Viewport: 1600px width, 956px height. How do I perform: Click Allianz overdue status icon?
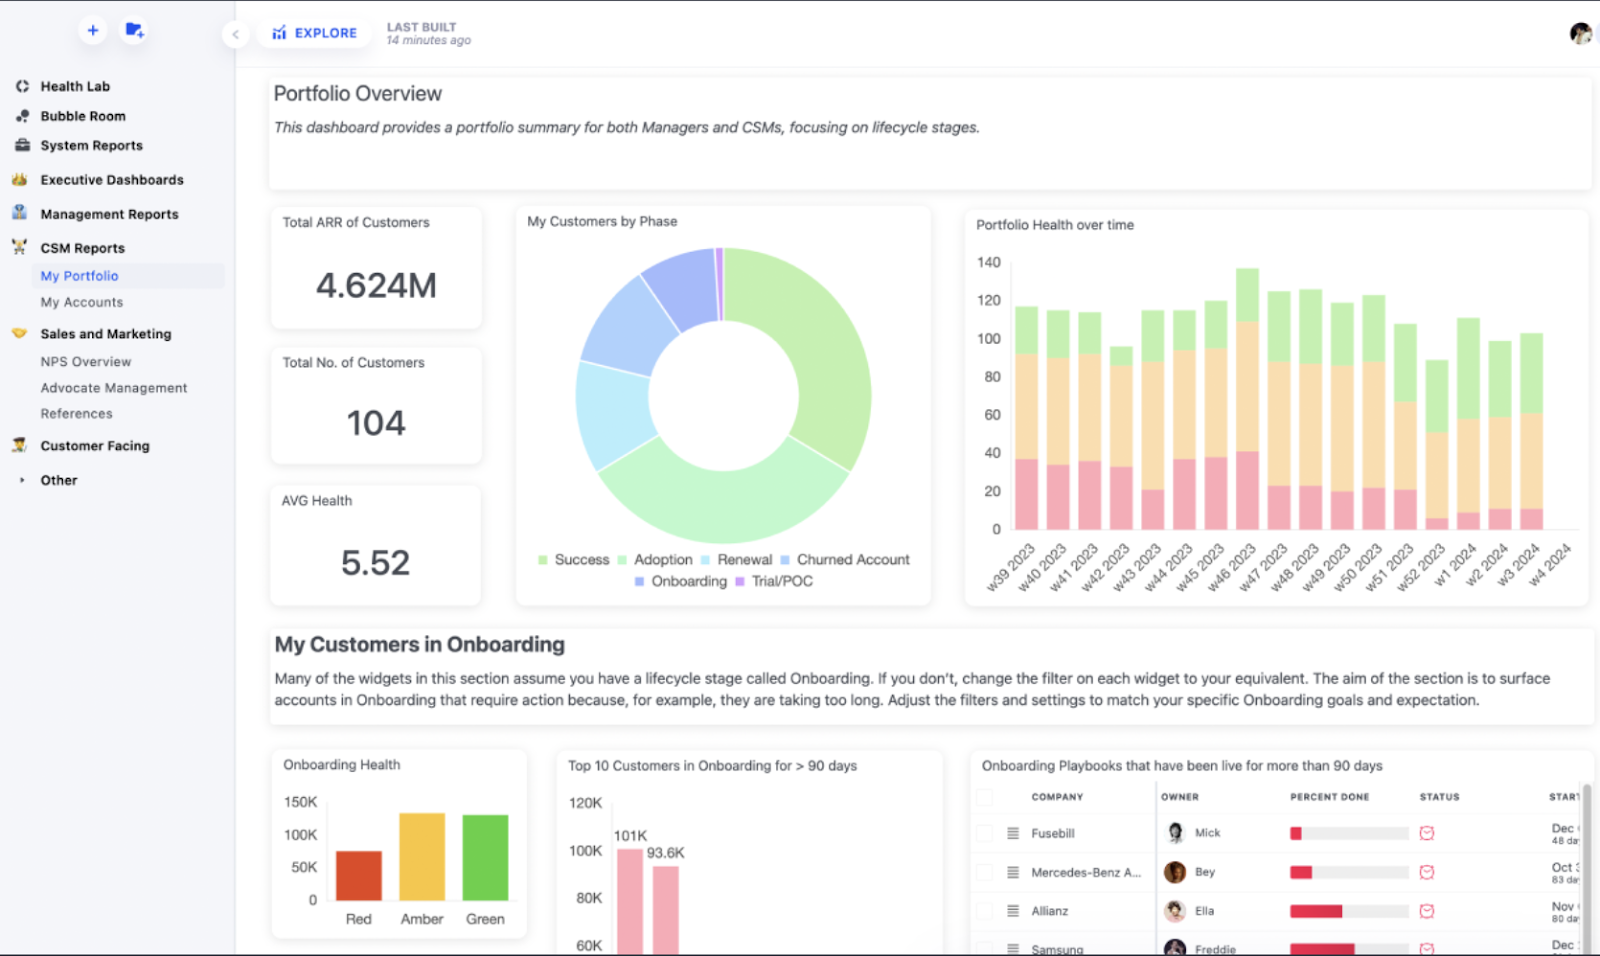coord(1427,911)
